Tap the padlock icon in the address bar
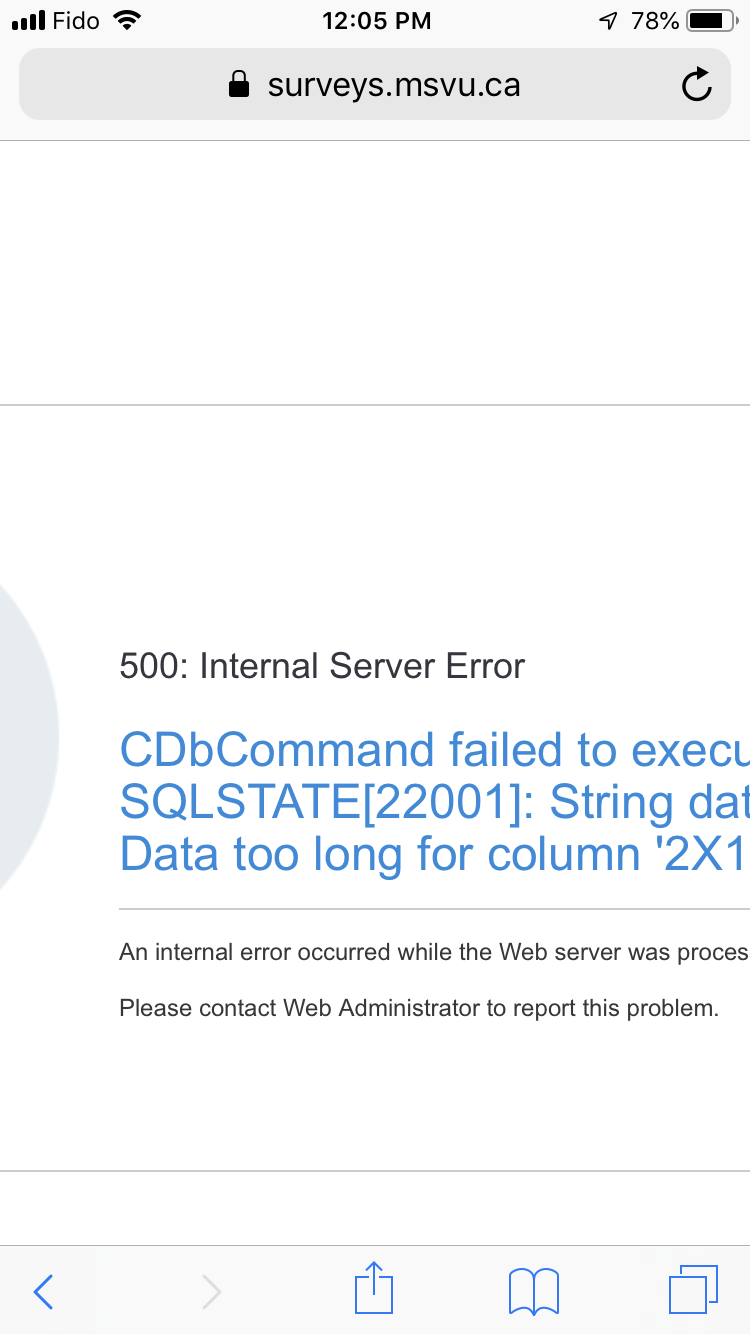750x1334 pixels. [x=239, y=85]
